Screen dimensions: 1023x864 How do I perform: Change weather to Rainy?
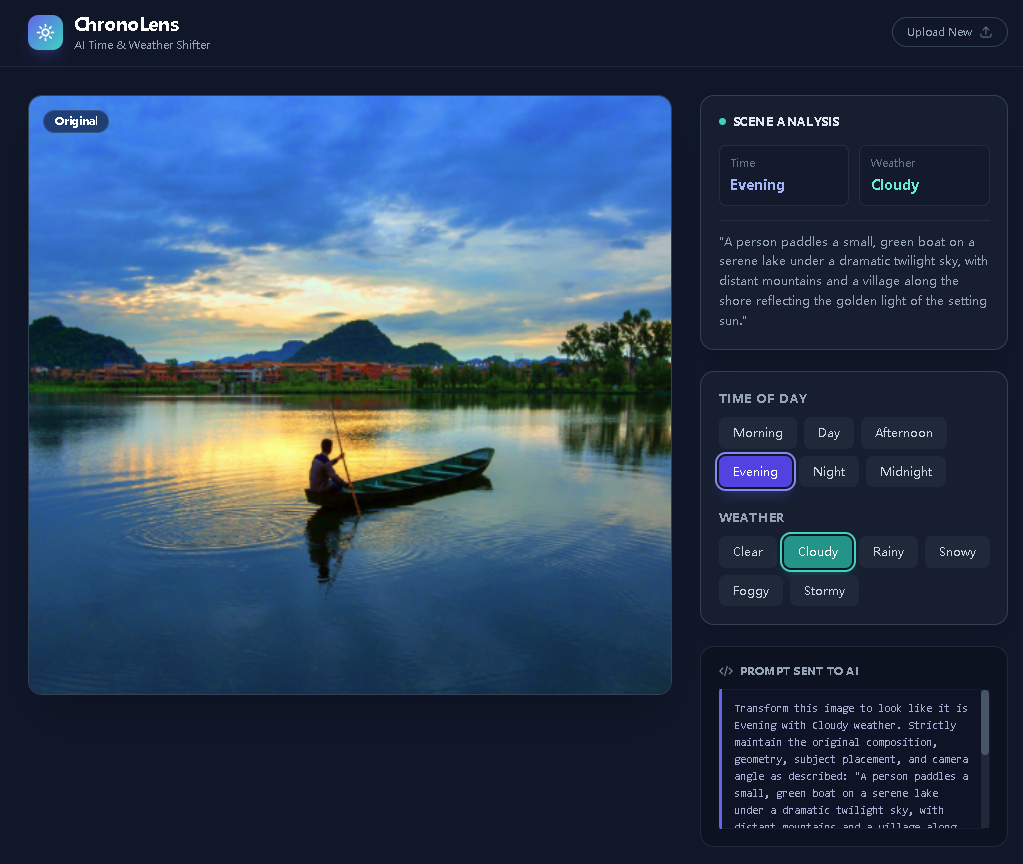tap(887, 552)
